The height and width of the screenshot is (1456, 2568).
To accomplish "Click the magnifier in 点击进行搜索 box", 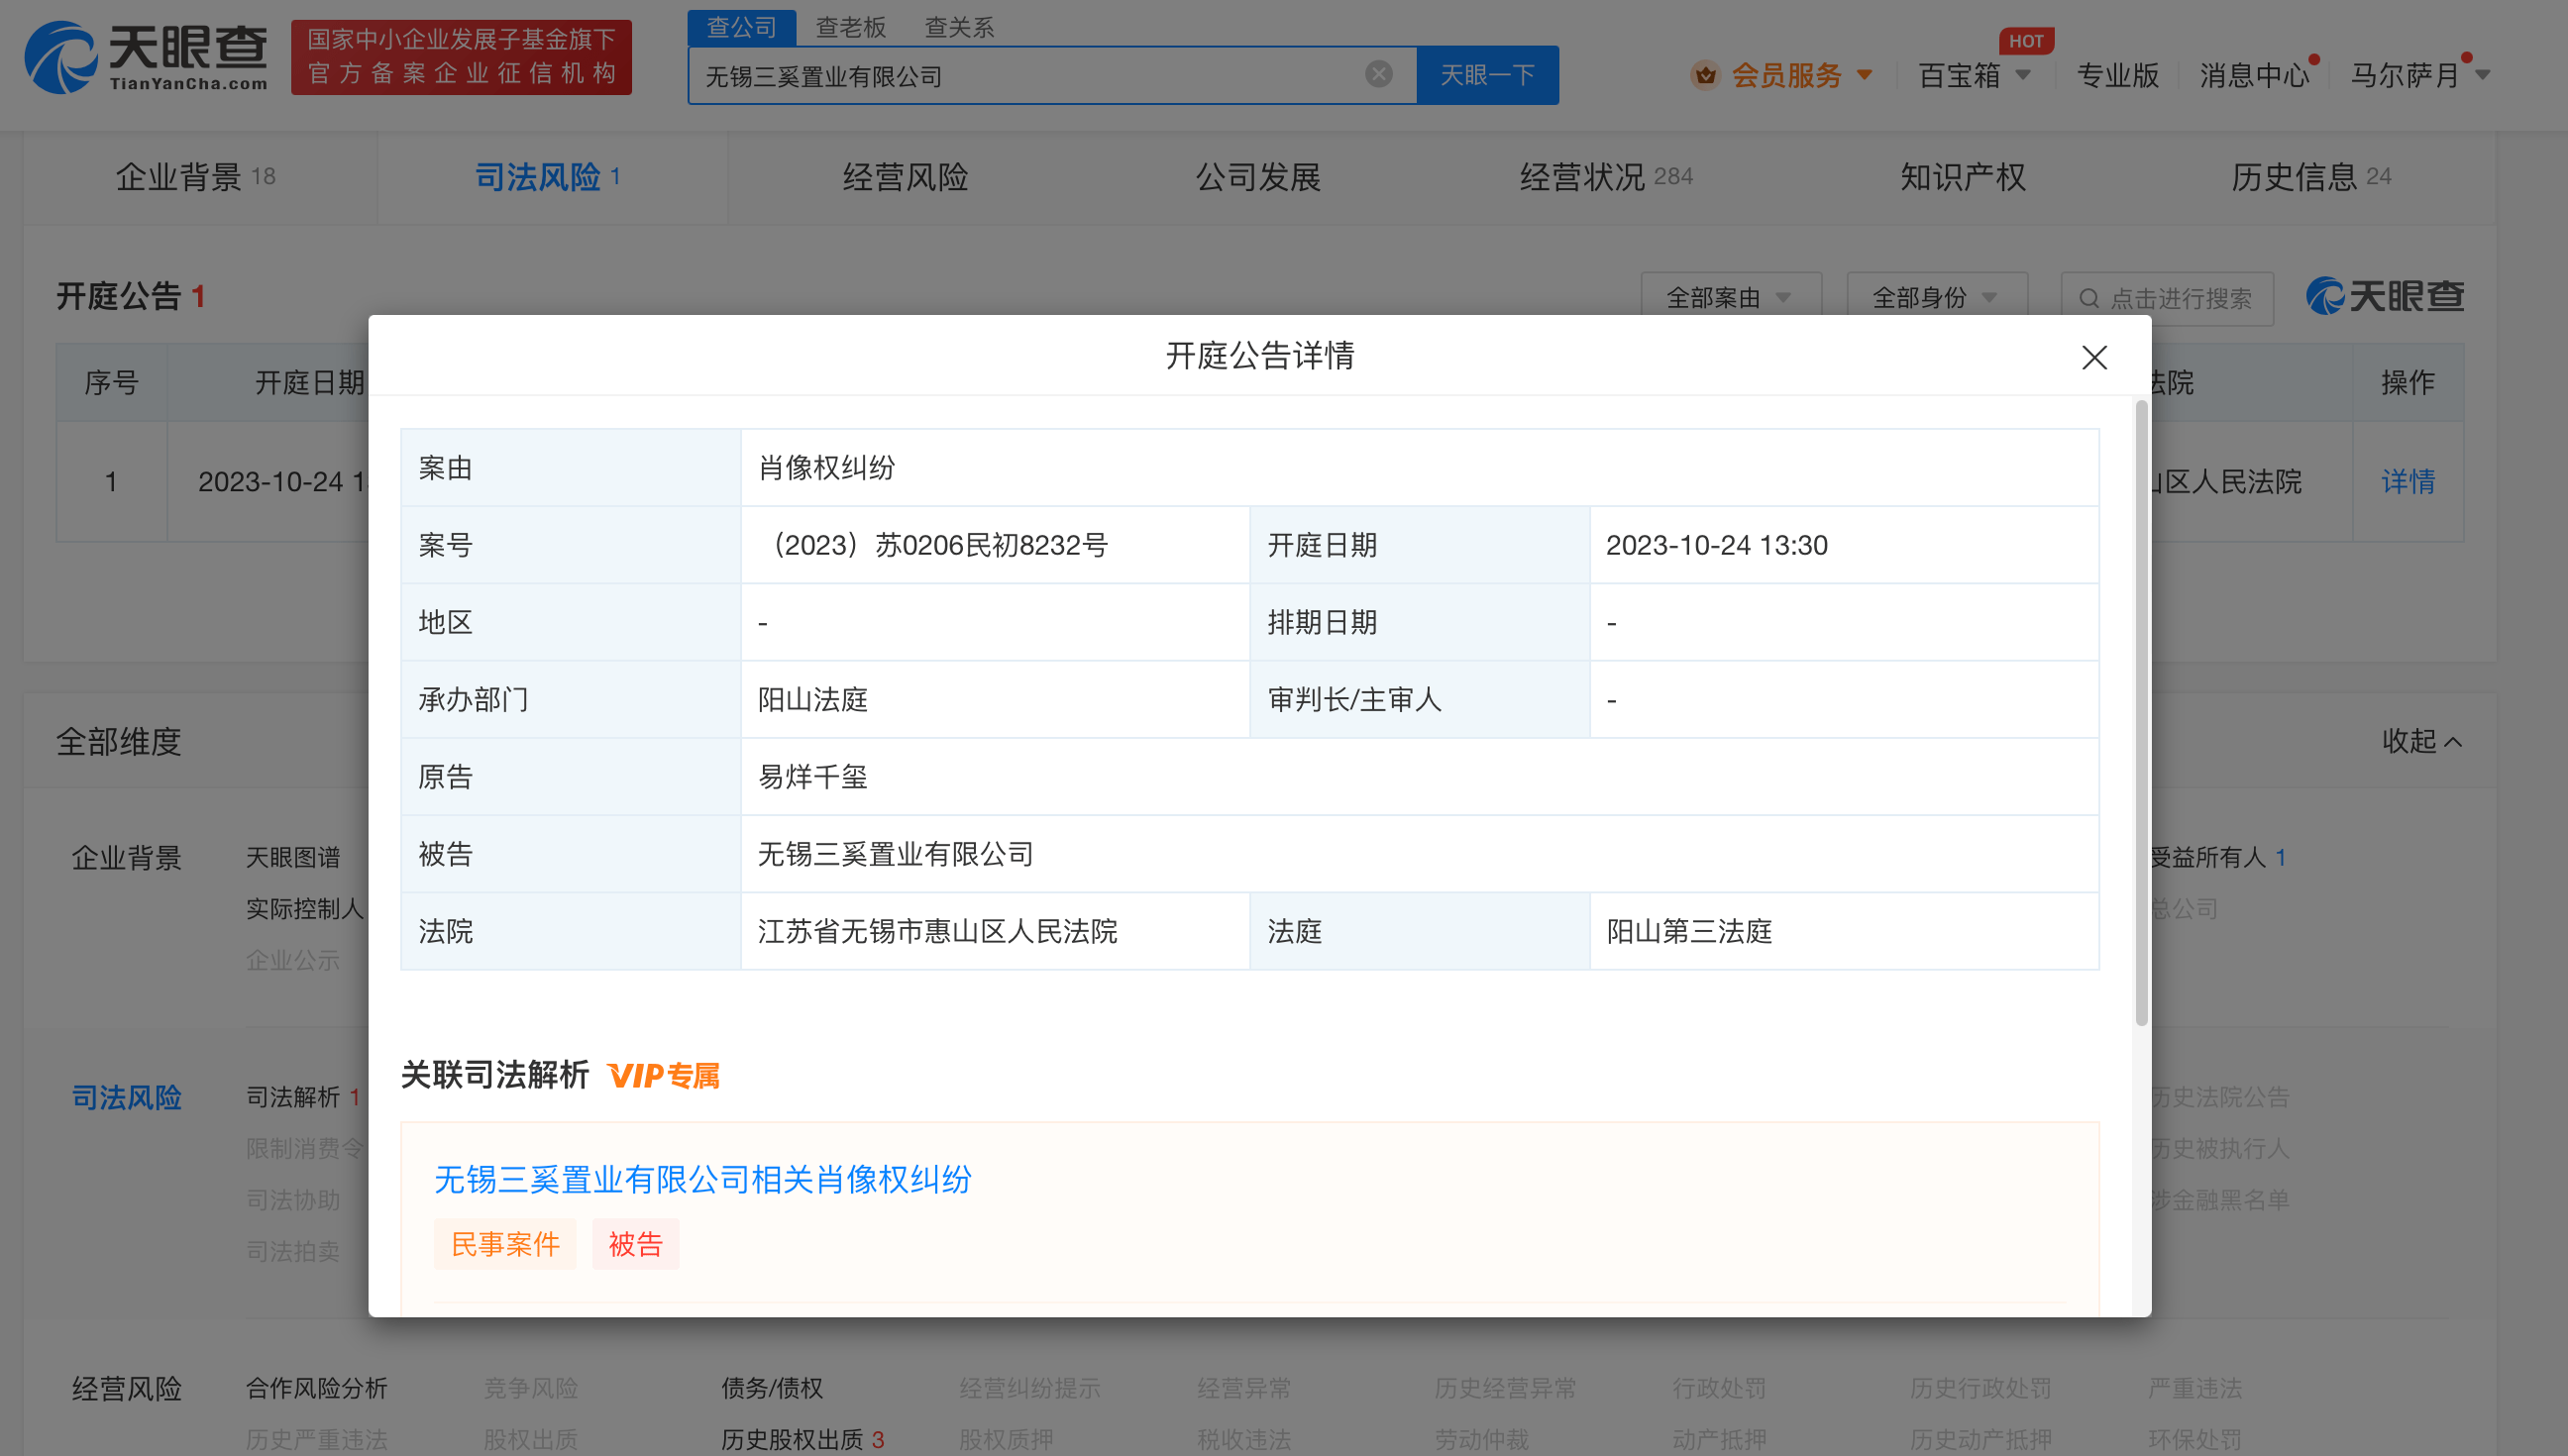I will (2089, 299).
